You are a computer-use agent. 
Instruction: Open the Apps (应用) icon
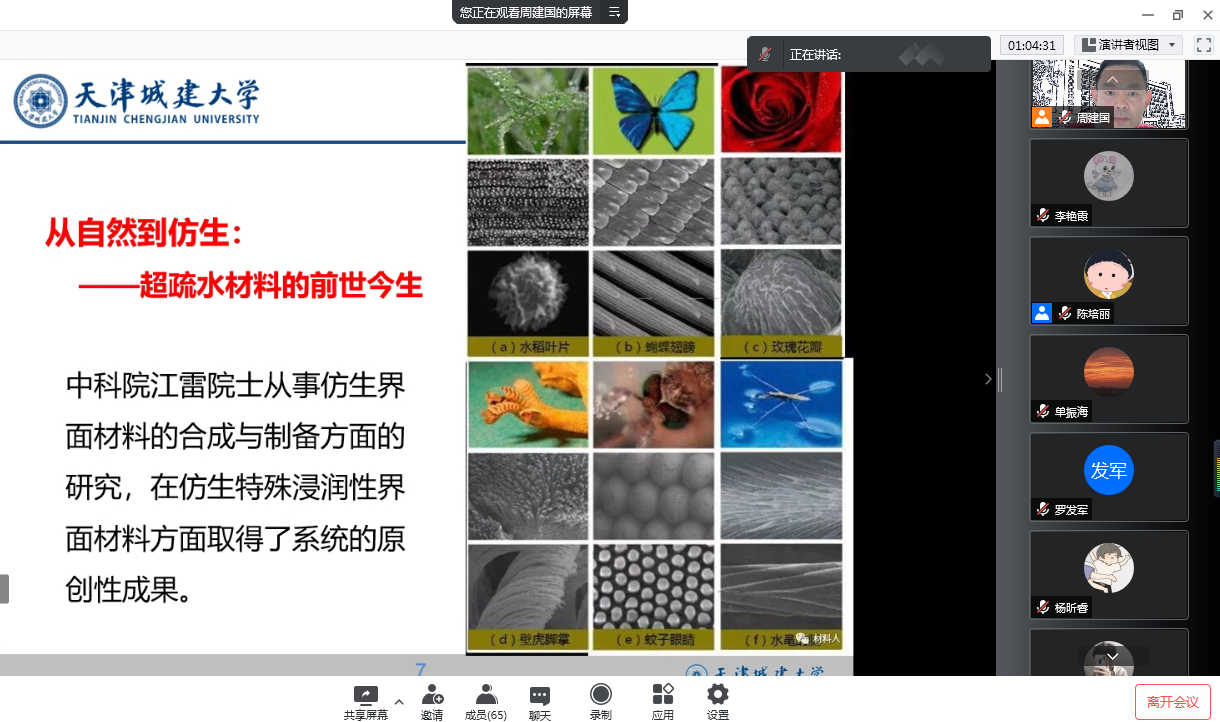pos(662,695)
